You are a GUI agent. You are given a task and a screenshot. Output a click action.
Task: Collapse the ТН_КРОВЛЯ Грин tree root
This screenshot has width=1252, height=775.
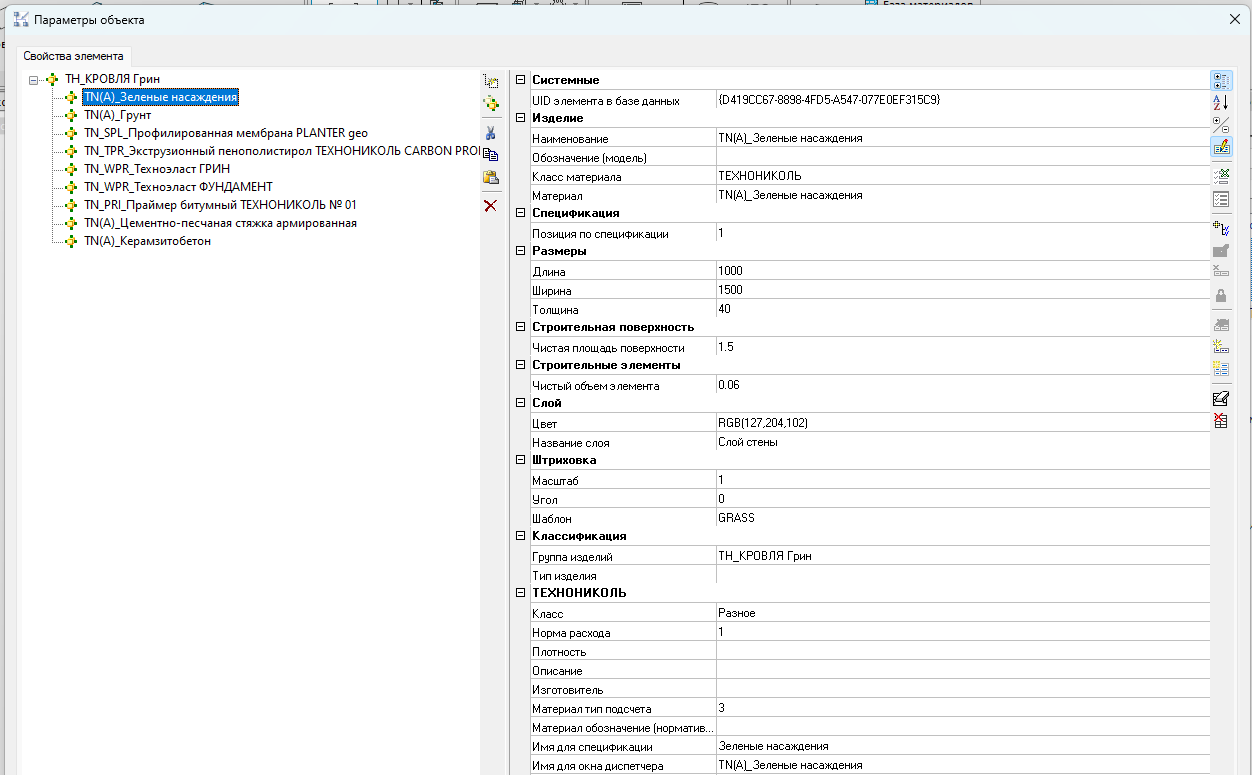(35, 79)
